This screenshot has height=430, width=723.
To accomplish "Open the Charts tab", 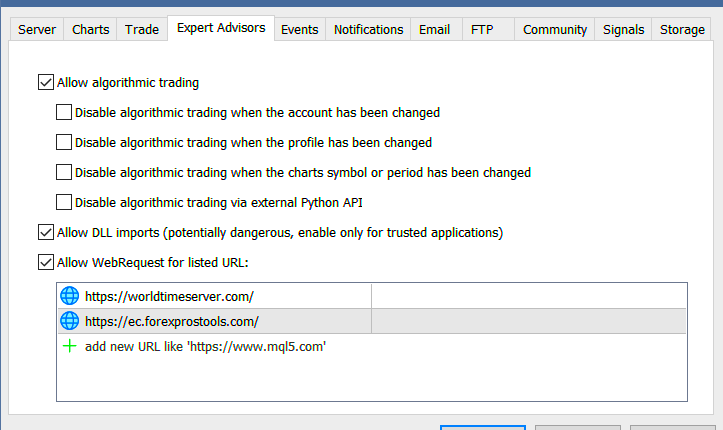I will 91,29.
